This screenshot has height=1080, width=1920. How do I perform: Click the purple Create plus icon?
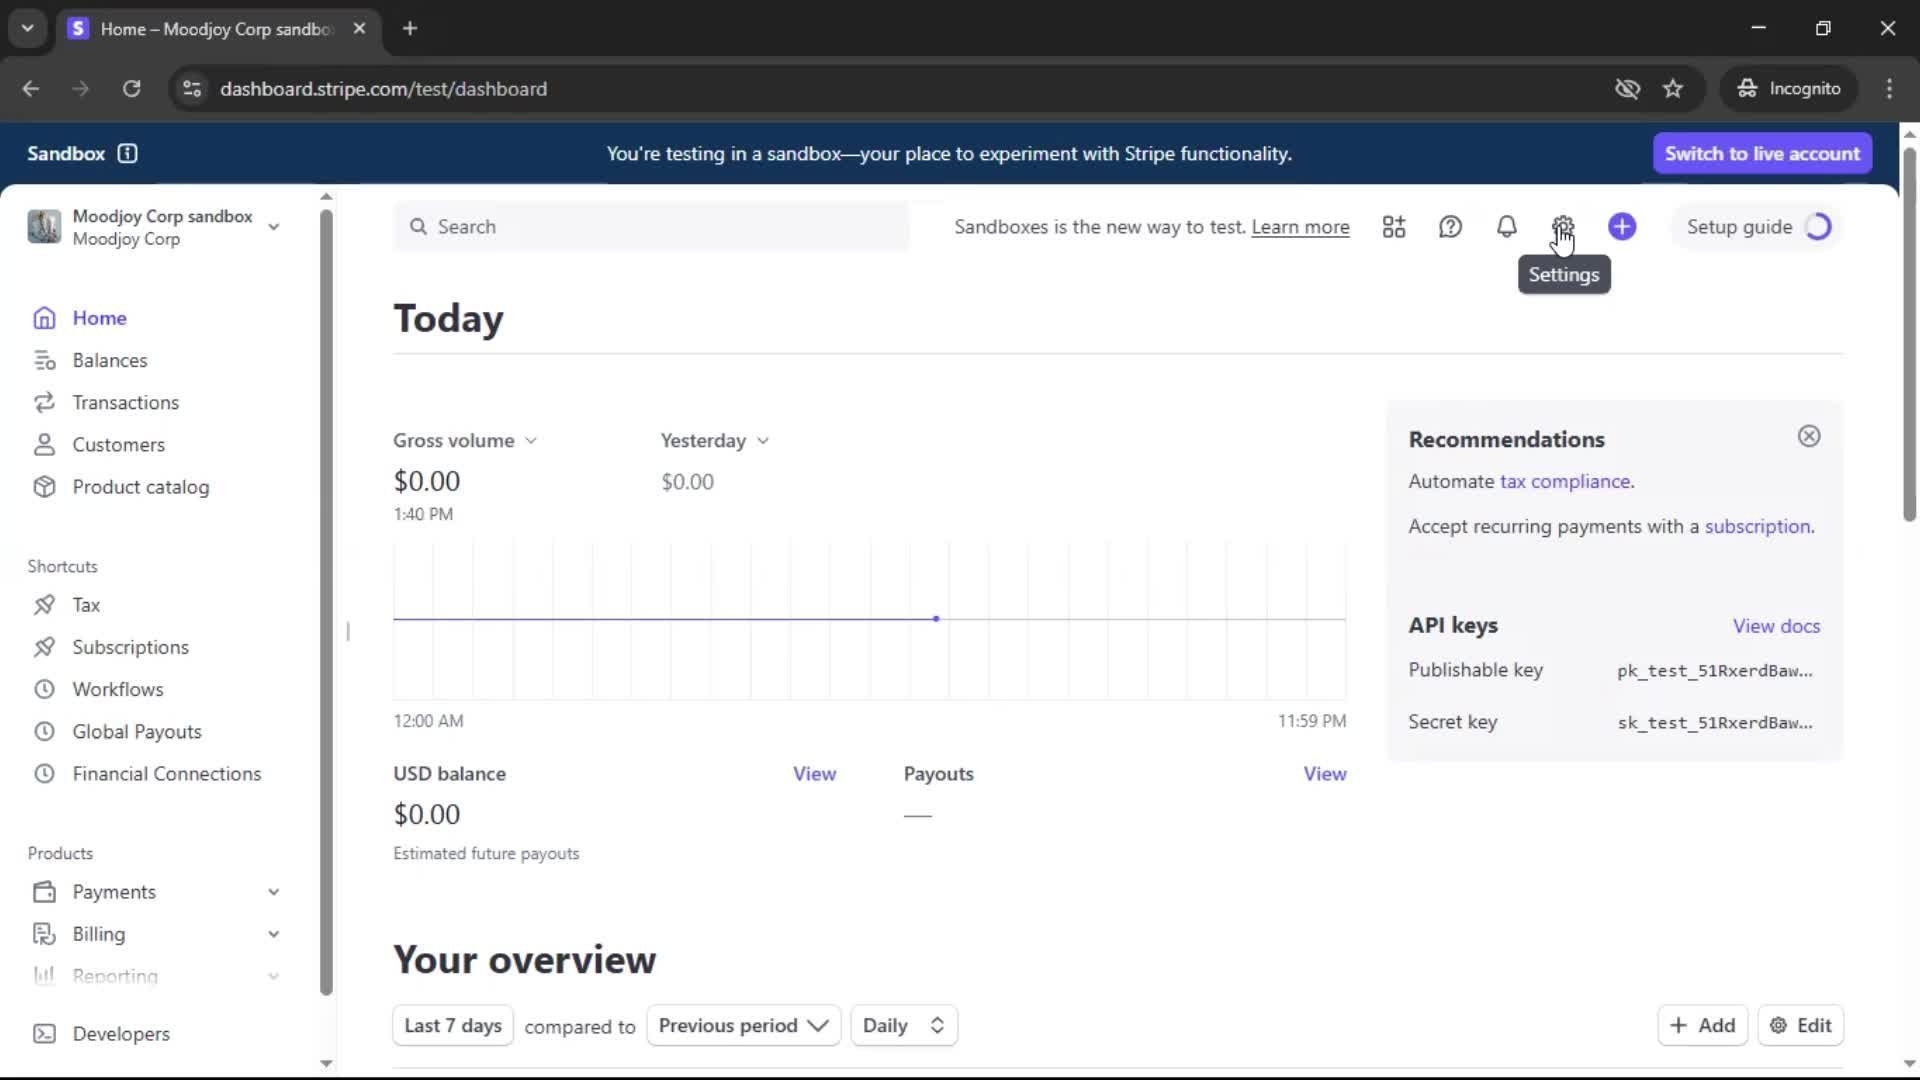click(1622, 227)
